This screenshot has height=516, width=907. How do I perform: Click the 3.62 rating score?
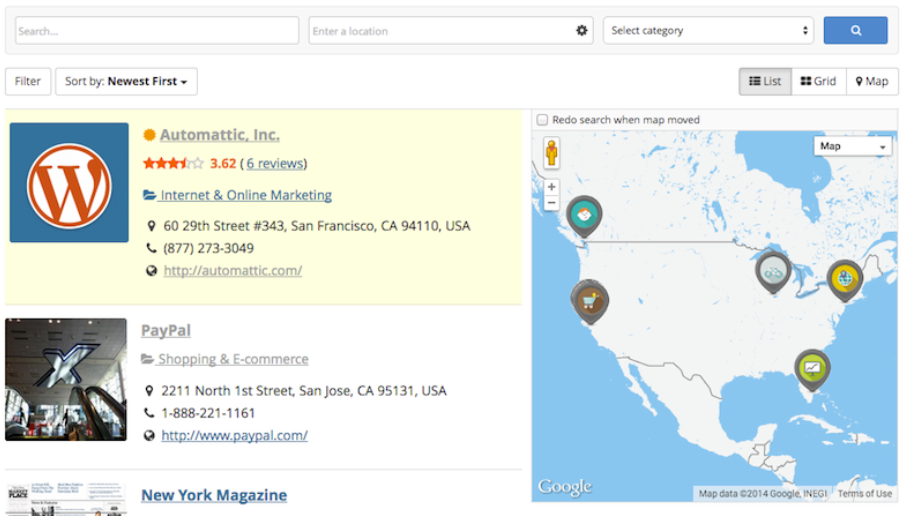point(223,164)
